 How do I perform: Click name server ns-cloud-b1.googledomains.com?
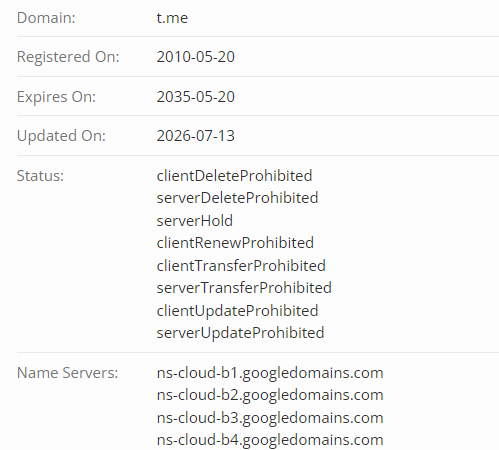270,373
